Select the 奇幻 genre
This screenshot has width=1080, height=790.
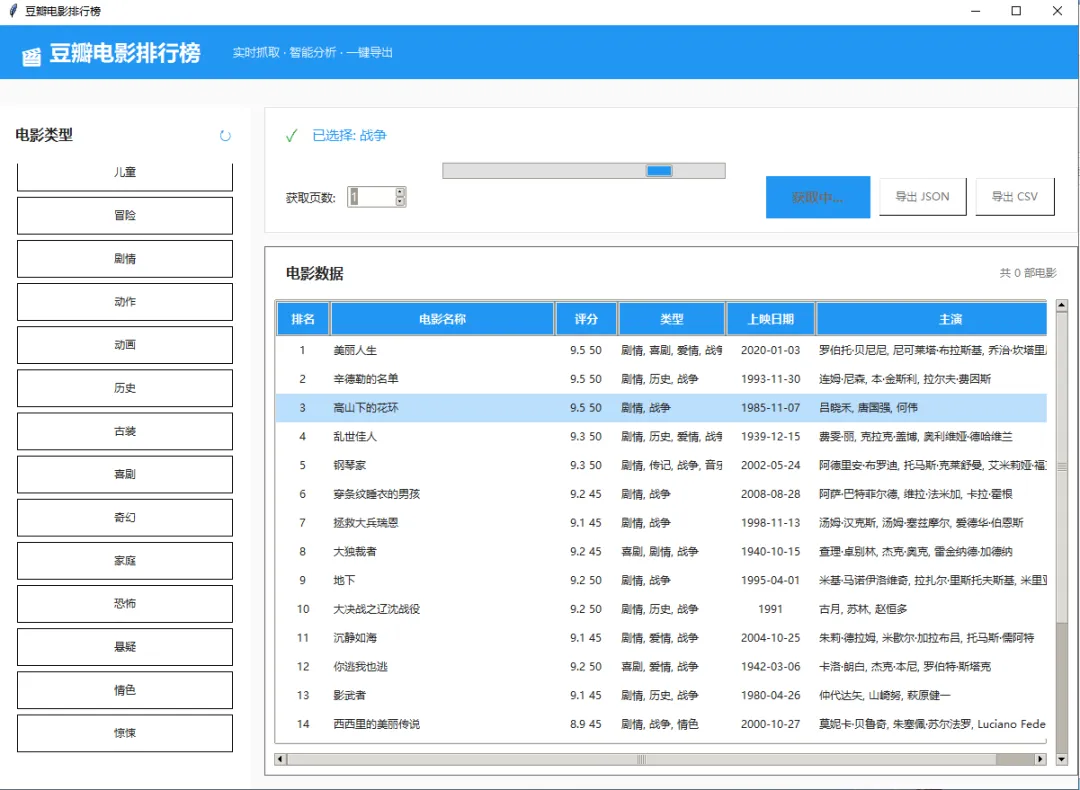click(x=125, y=517)
